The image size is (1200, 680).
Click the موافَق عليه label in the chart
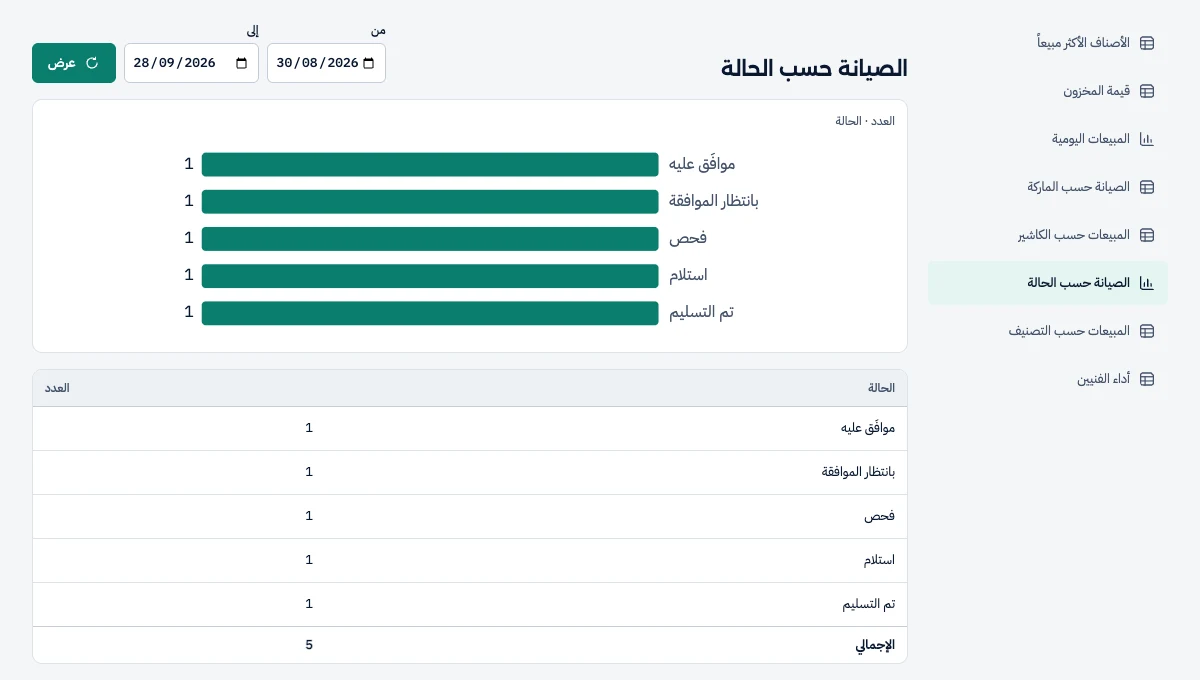[x=702, y=164]
